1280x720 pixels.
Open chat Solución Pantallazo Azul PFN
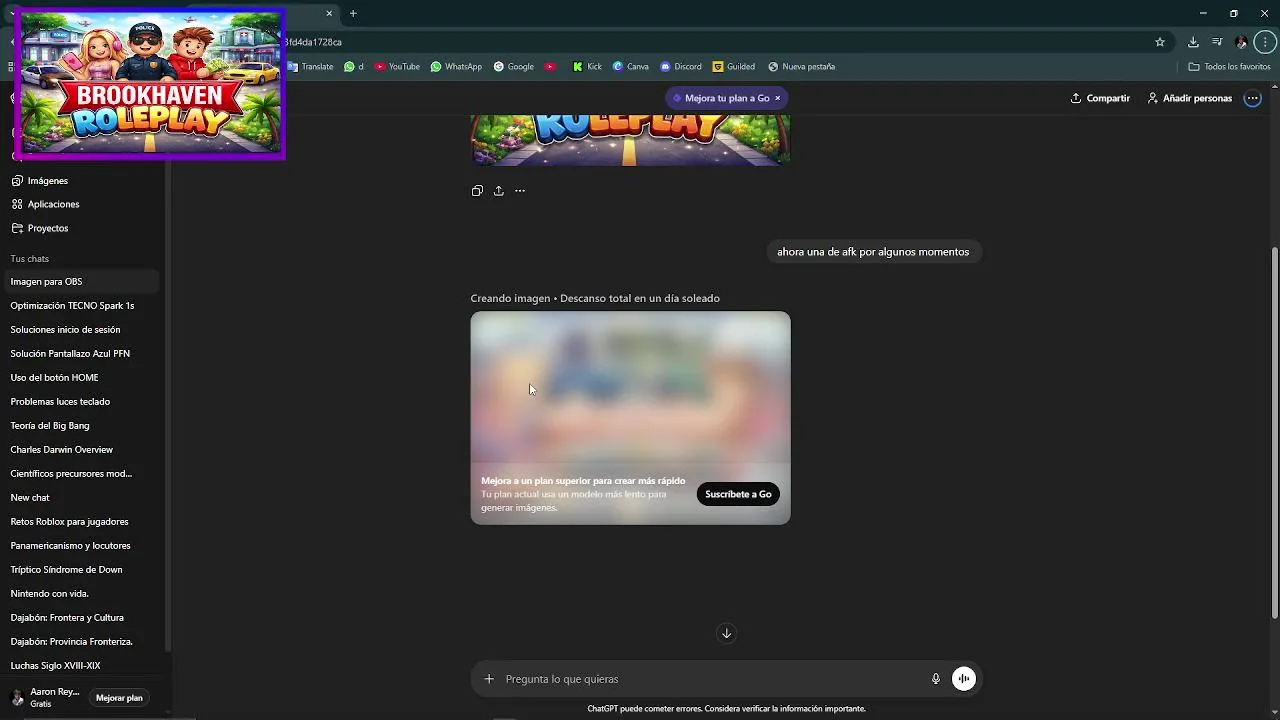click(x=83, y=354)
